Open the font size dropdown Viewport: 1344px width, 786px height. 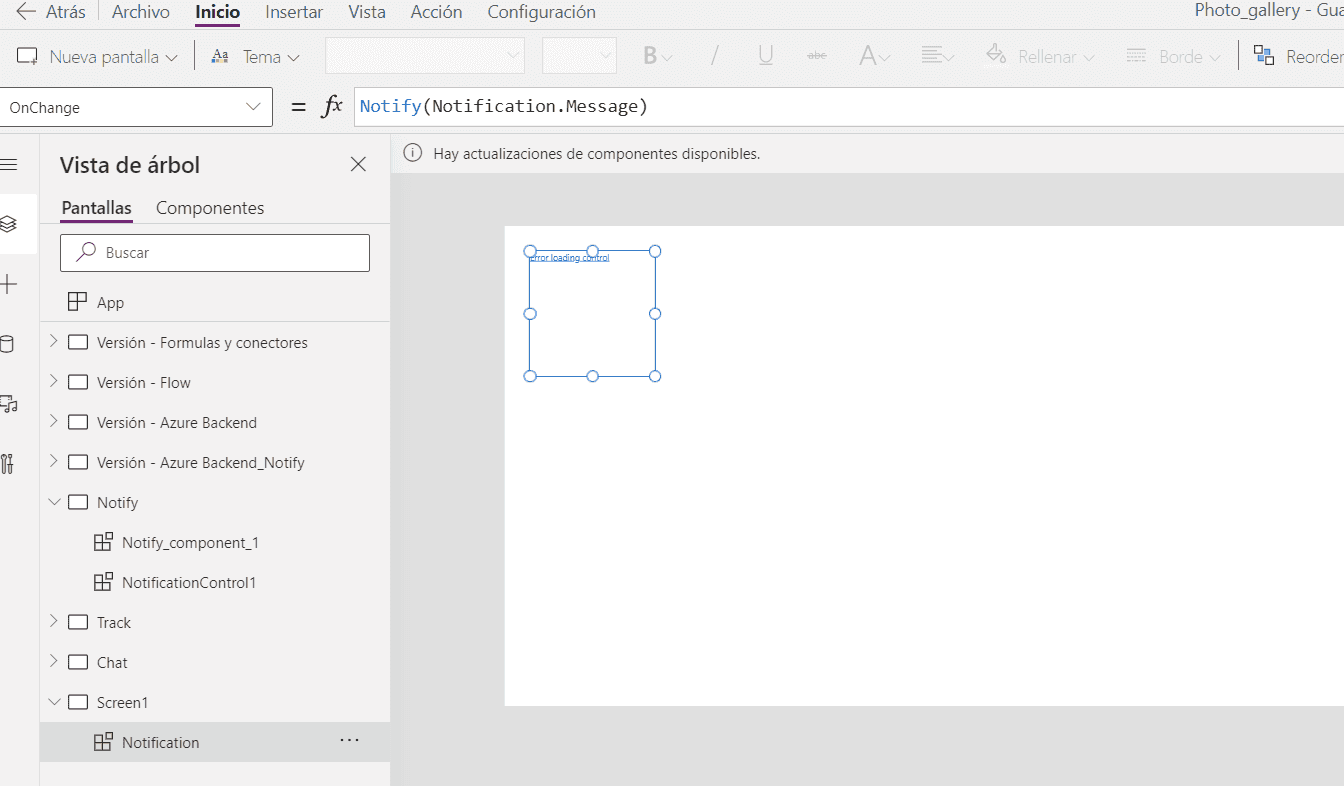pyautogui.click(x=579, y=56)
